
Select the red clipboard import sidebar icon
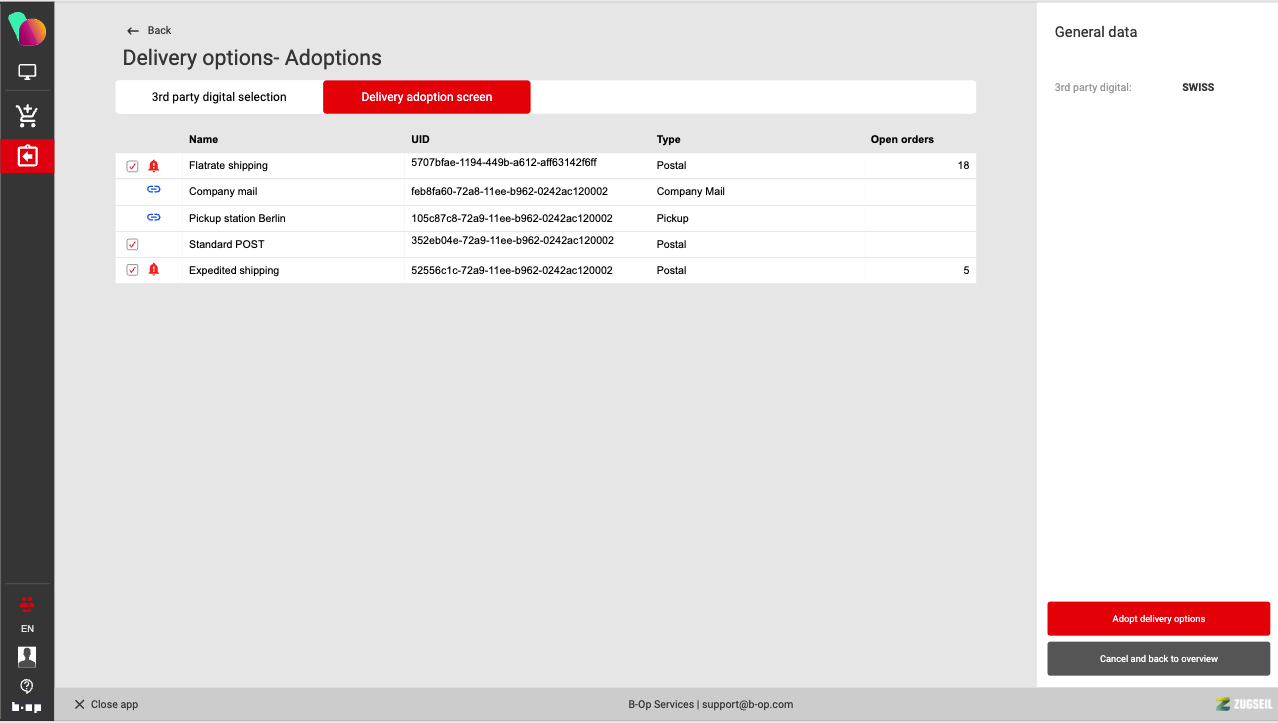[x=27, y=157]
